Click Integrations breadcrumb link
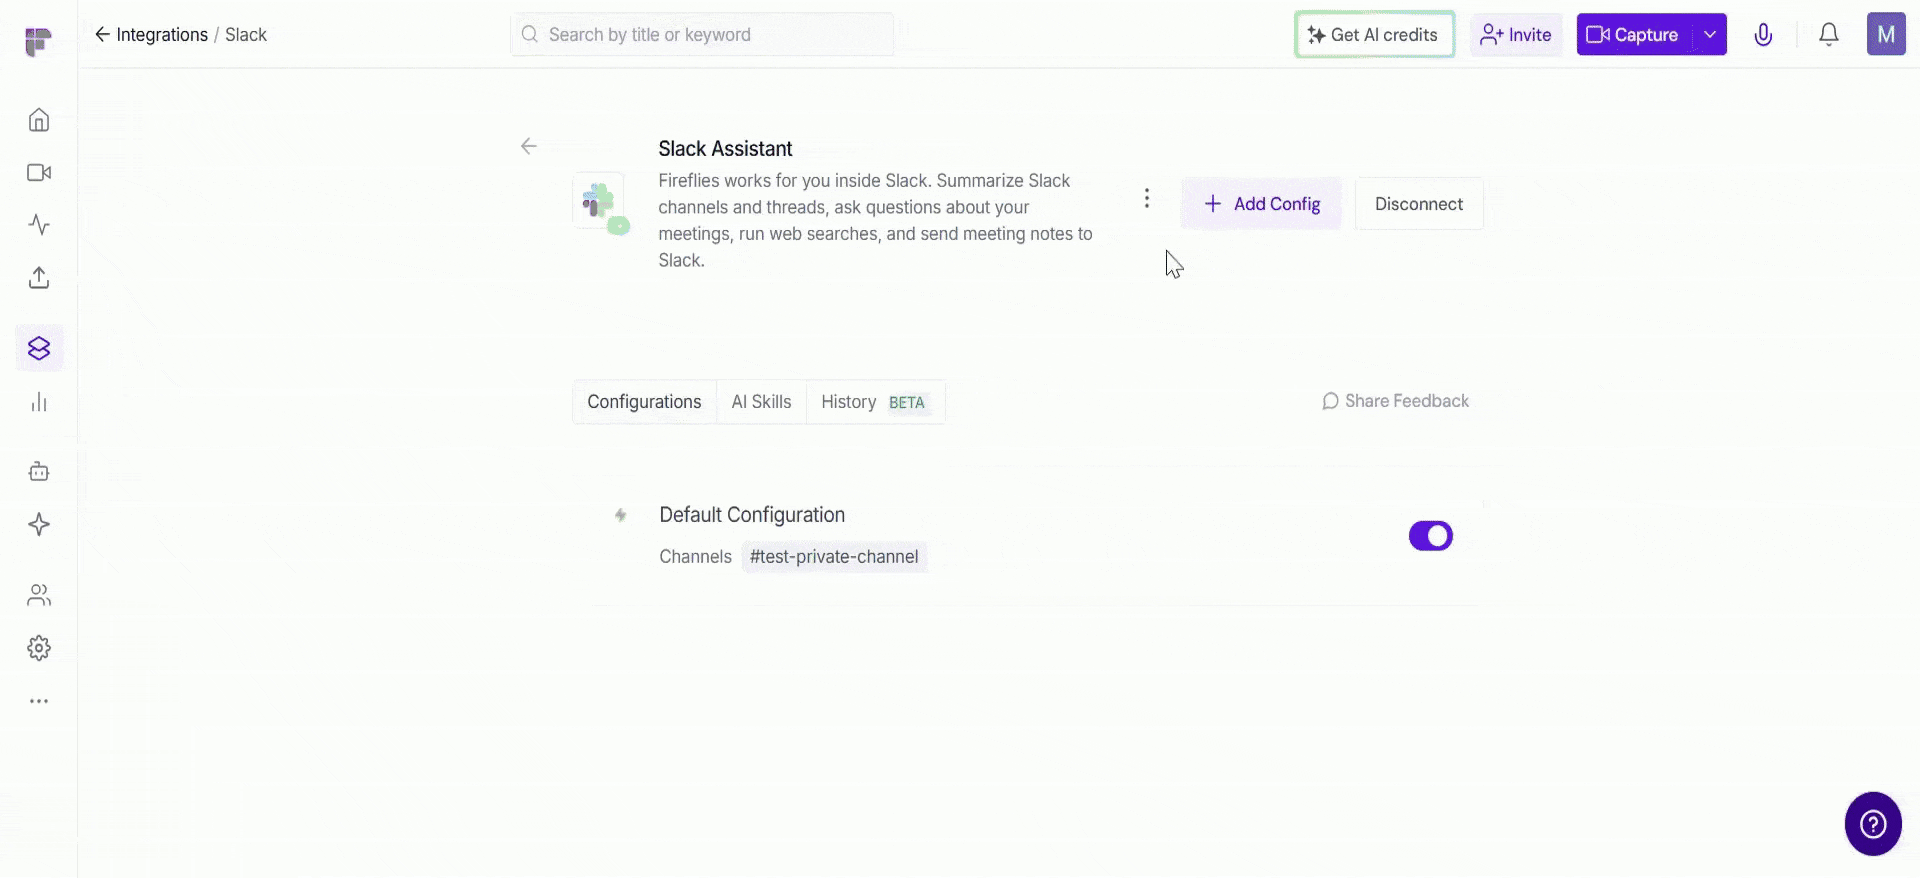 pyautogui.click(x=162, y=35)
